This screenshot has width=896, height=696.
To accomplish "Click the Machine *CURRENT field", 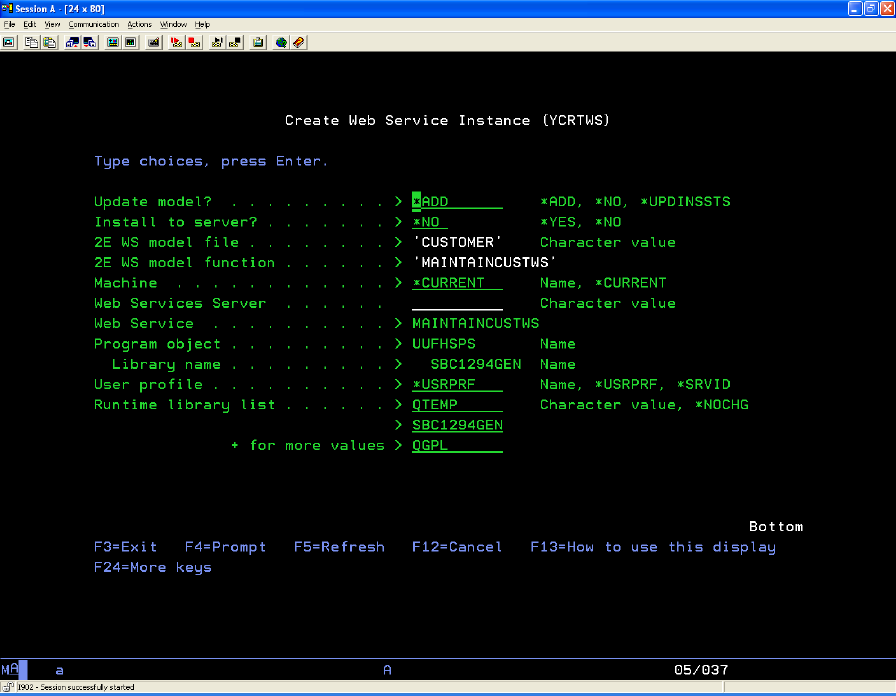I will (x=457, y=283).
